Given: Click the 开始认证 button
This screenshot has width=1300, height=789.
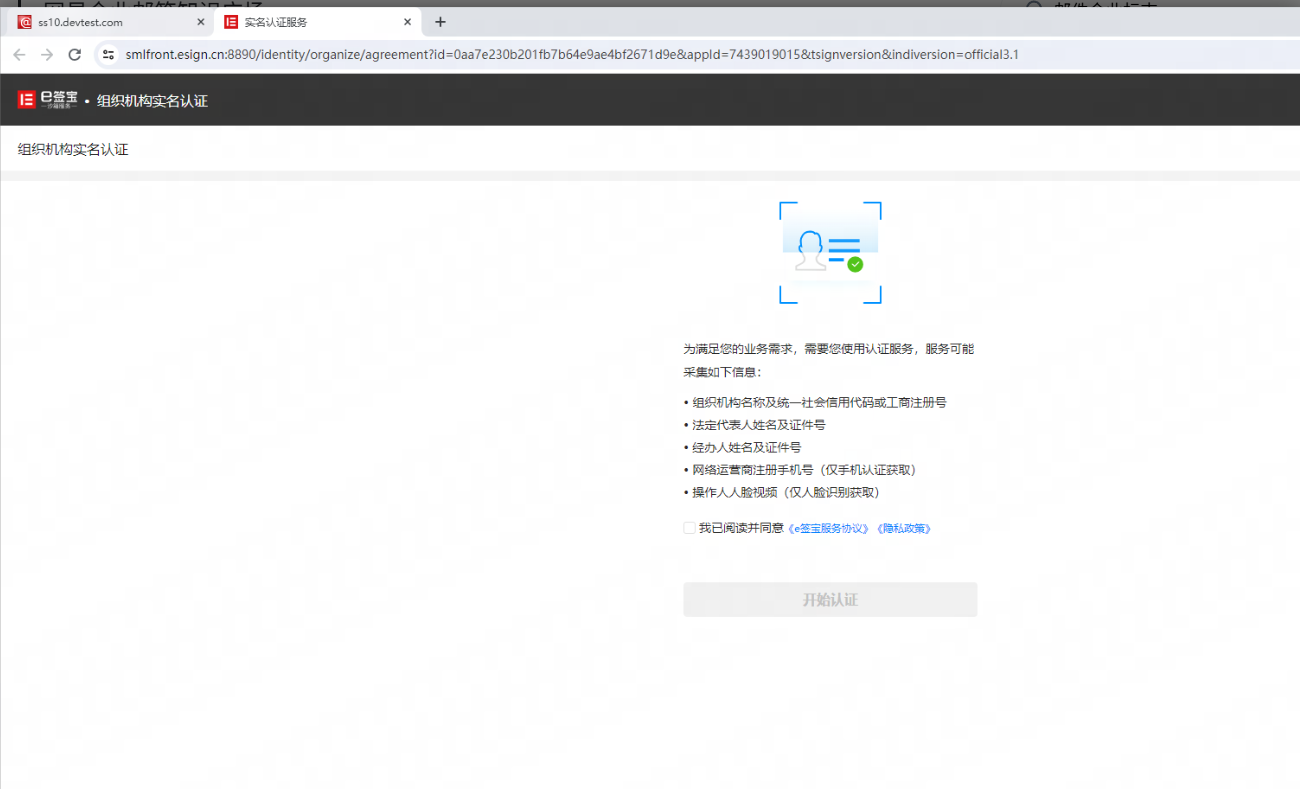Looking at the screenshot, I should pos(830,600).
